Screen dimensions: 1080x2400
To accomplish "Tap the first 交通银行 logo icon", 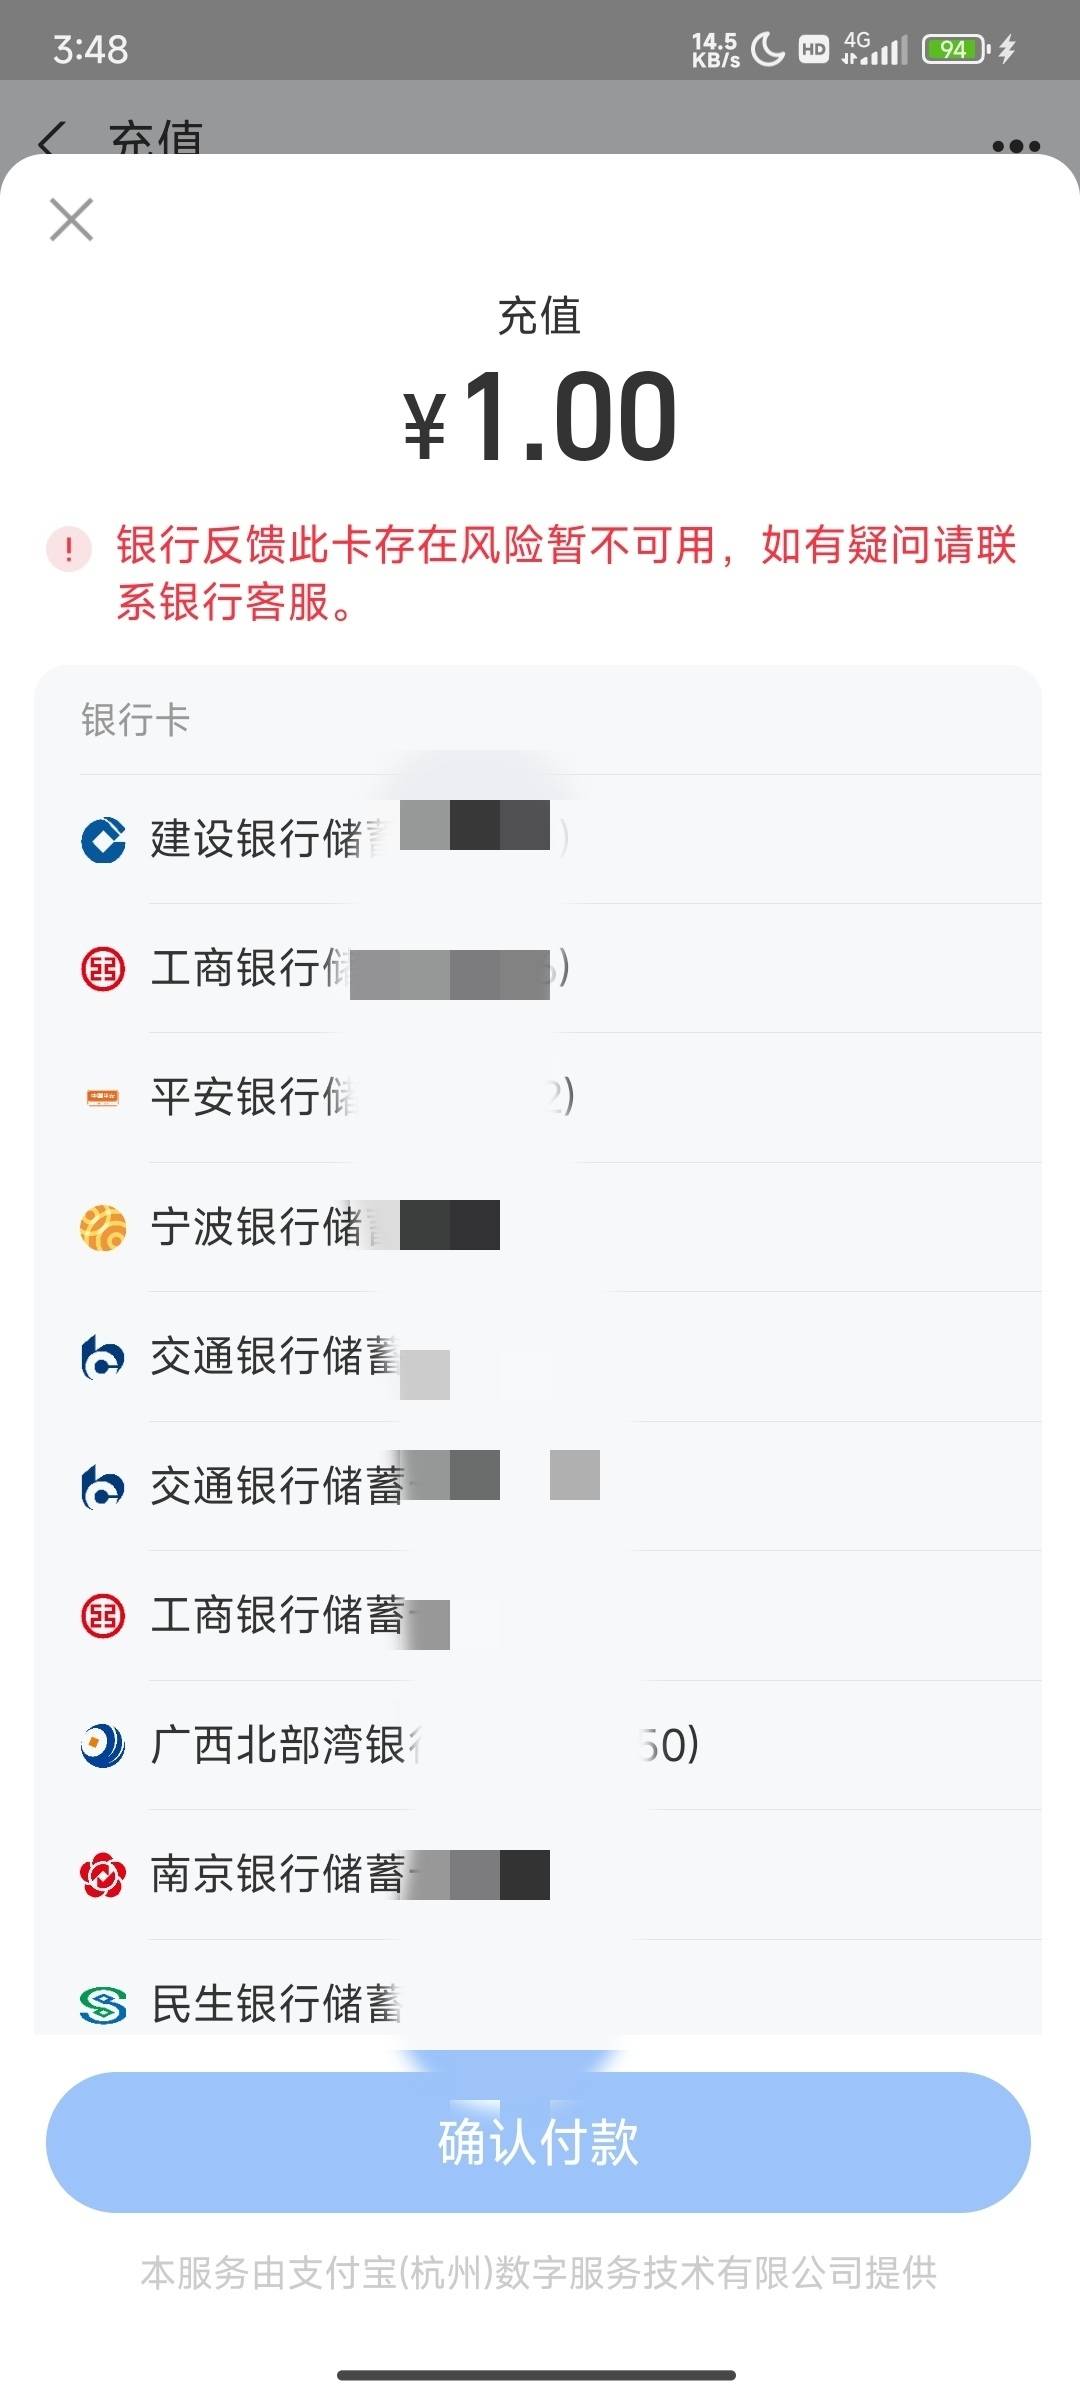I will click(103, 1357).
